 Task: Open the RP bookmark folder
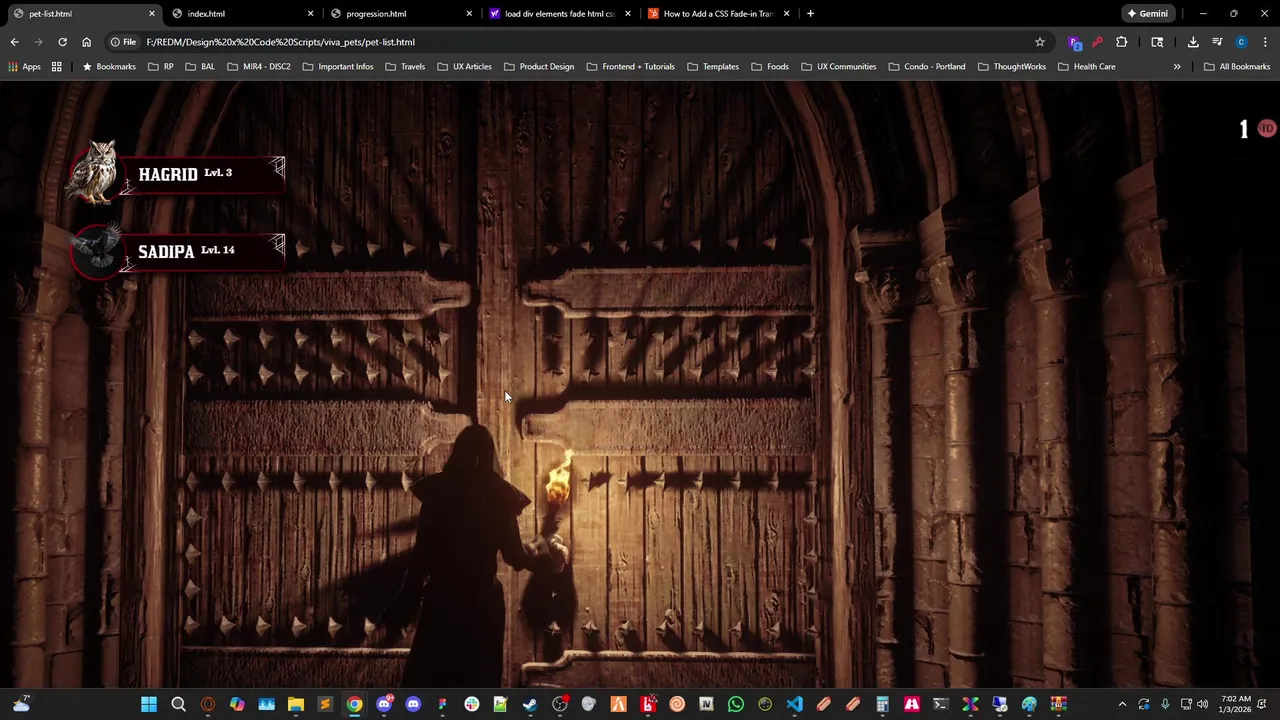click(160, 67)
